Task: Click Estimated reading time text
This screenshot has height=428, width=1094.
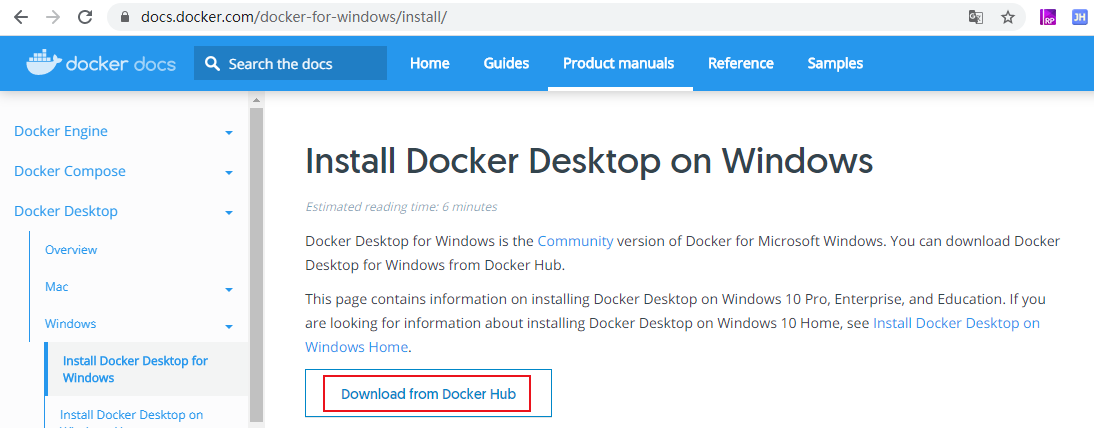Action: 401,207
